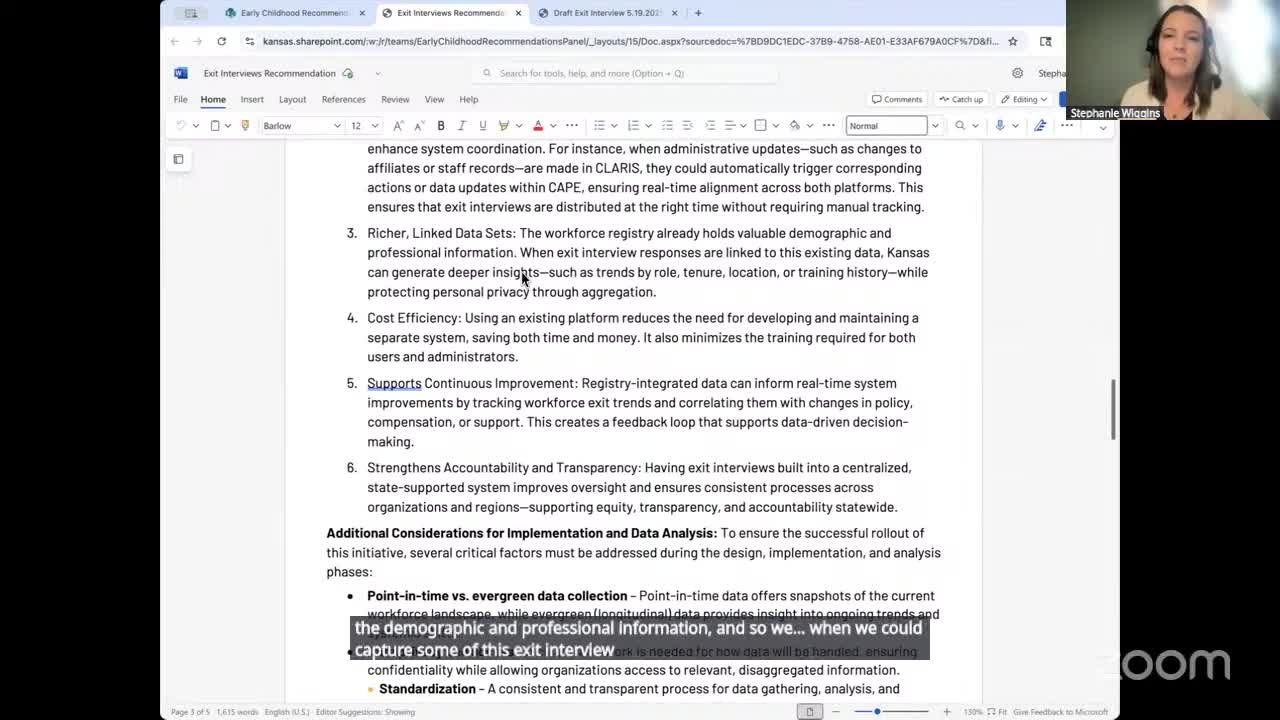Select the Italic formatting icon
This screenshot has width=1280, height=720.
[x=461, y=125]
